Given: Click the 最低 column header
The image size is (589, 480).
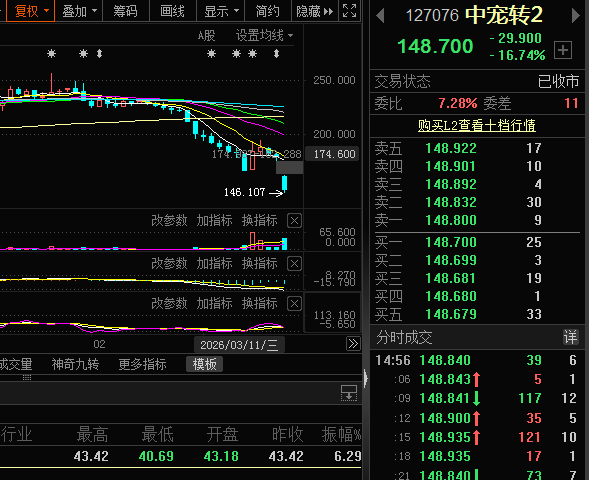Looking at the screenshot, I should (x=157, y=435).
